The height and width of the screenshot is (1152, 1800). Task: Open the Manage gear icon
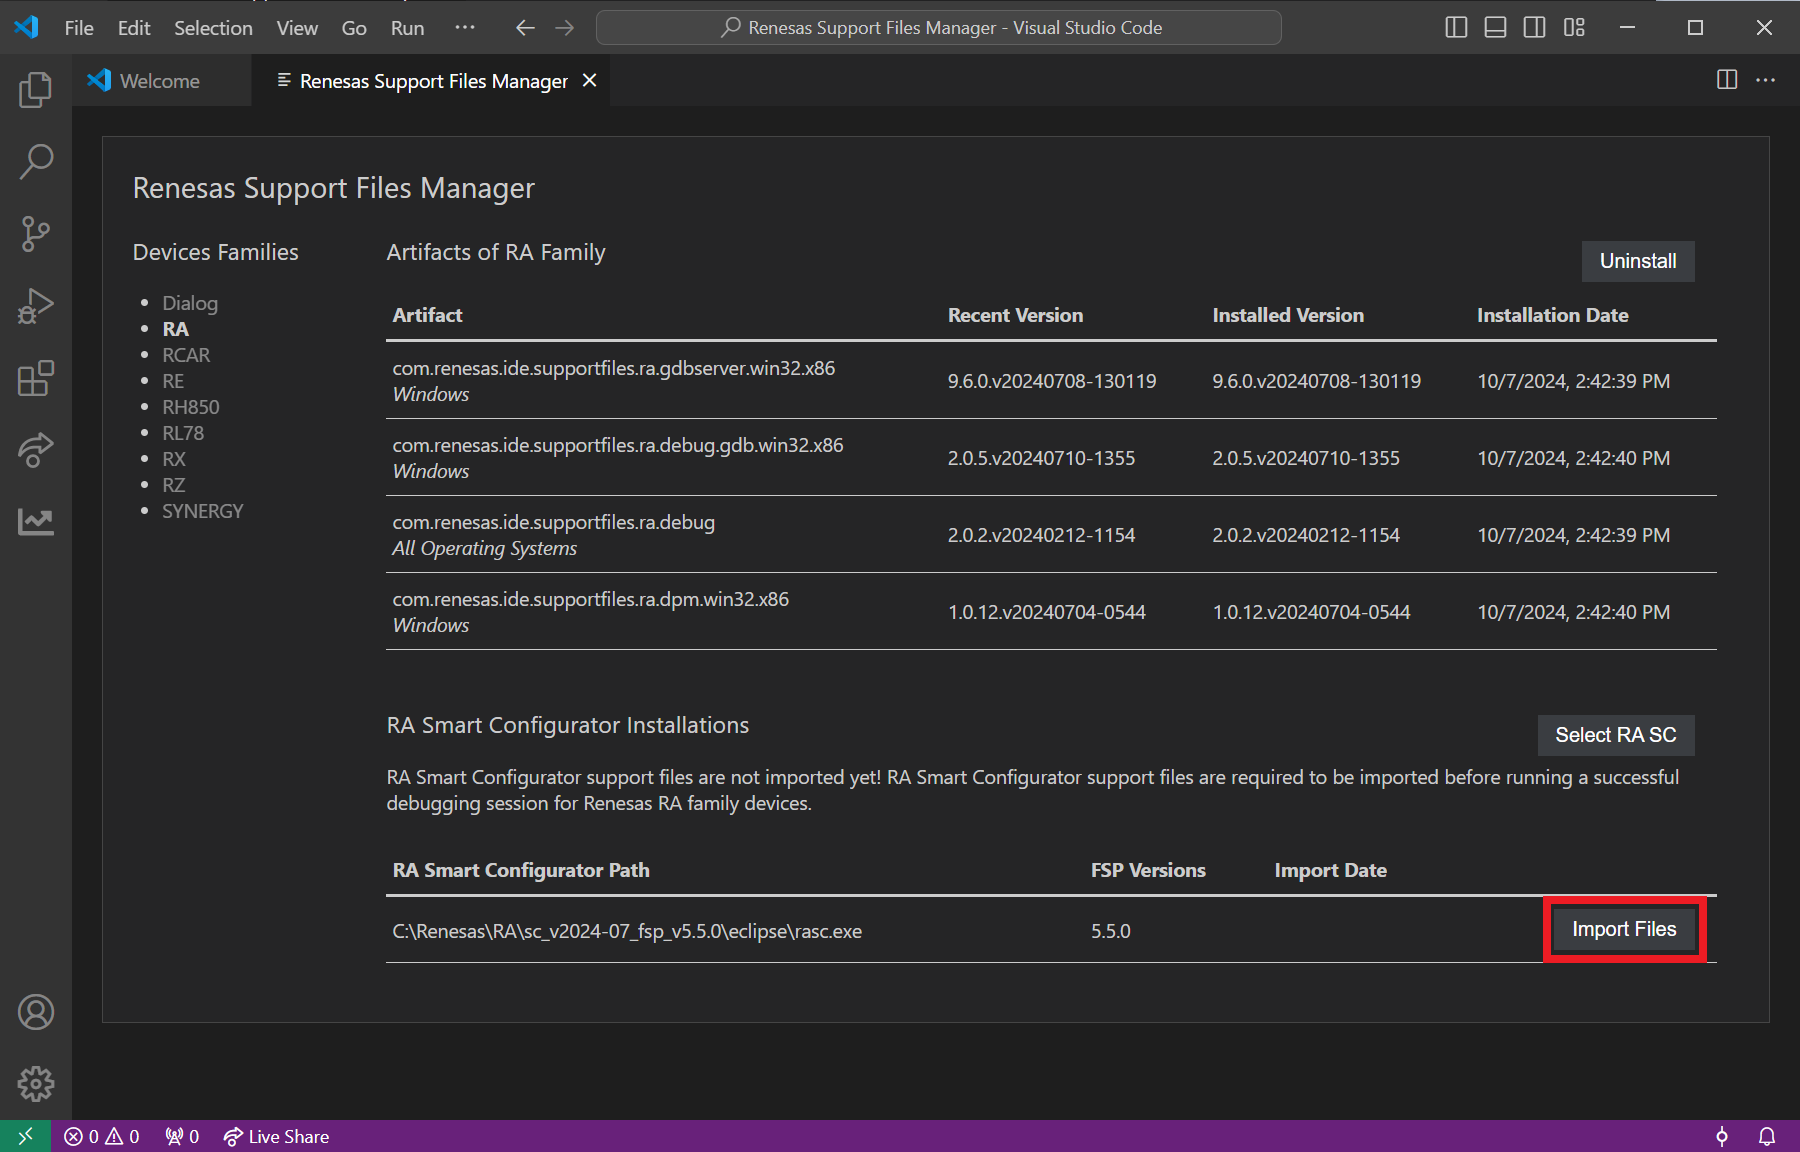point(36,1084)
